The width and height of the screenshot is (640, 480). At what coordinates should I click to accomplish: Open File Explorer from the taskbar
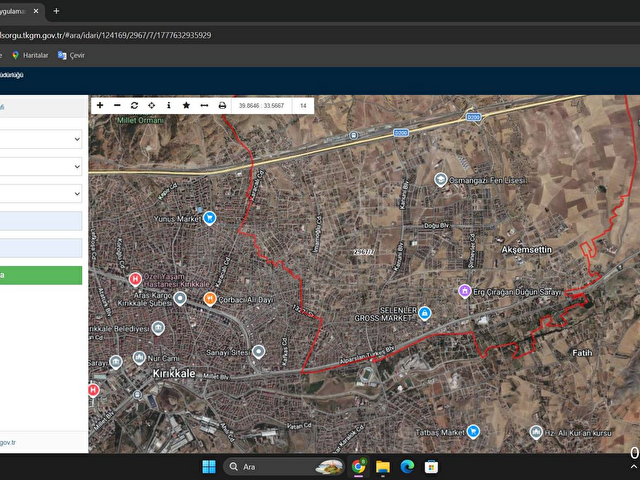tap(383, 467)
